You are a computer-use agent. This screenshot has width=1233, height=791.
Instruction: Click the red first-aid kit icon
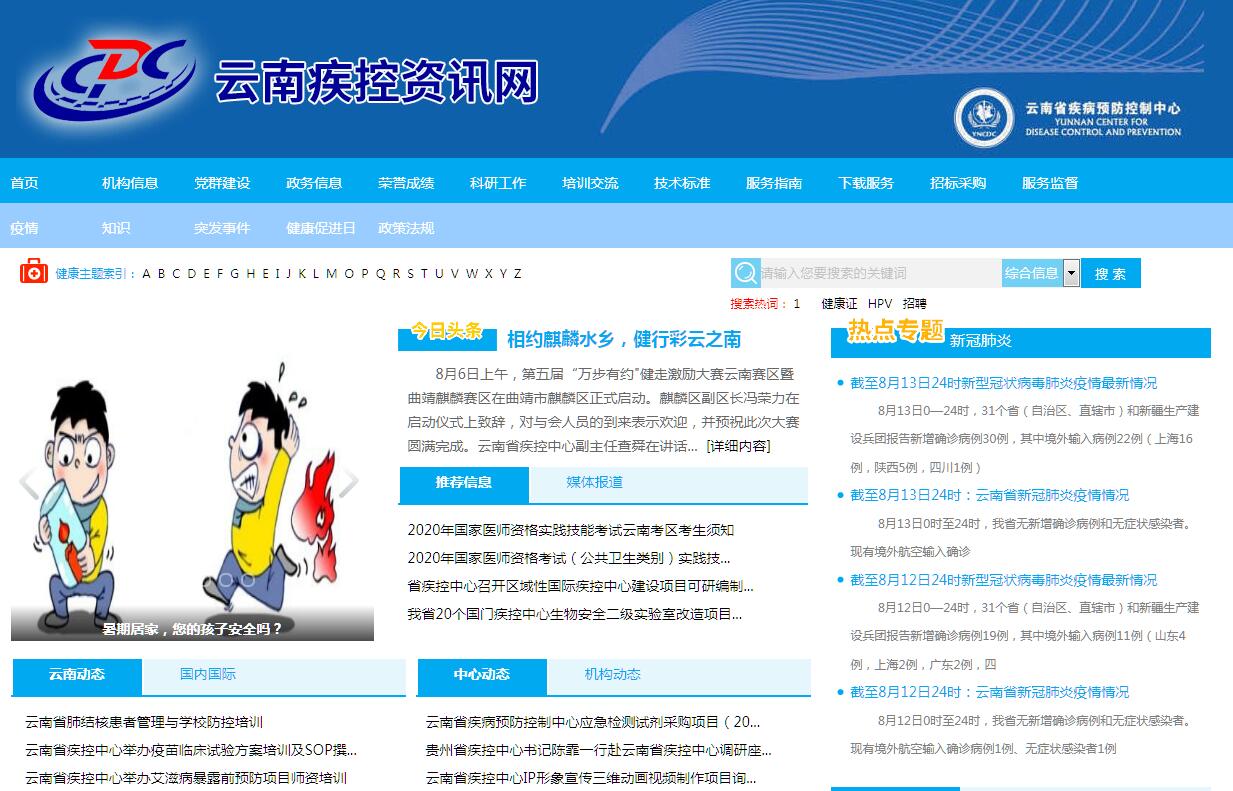(x=34, y=272)
